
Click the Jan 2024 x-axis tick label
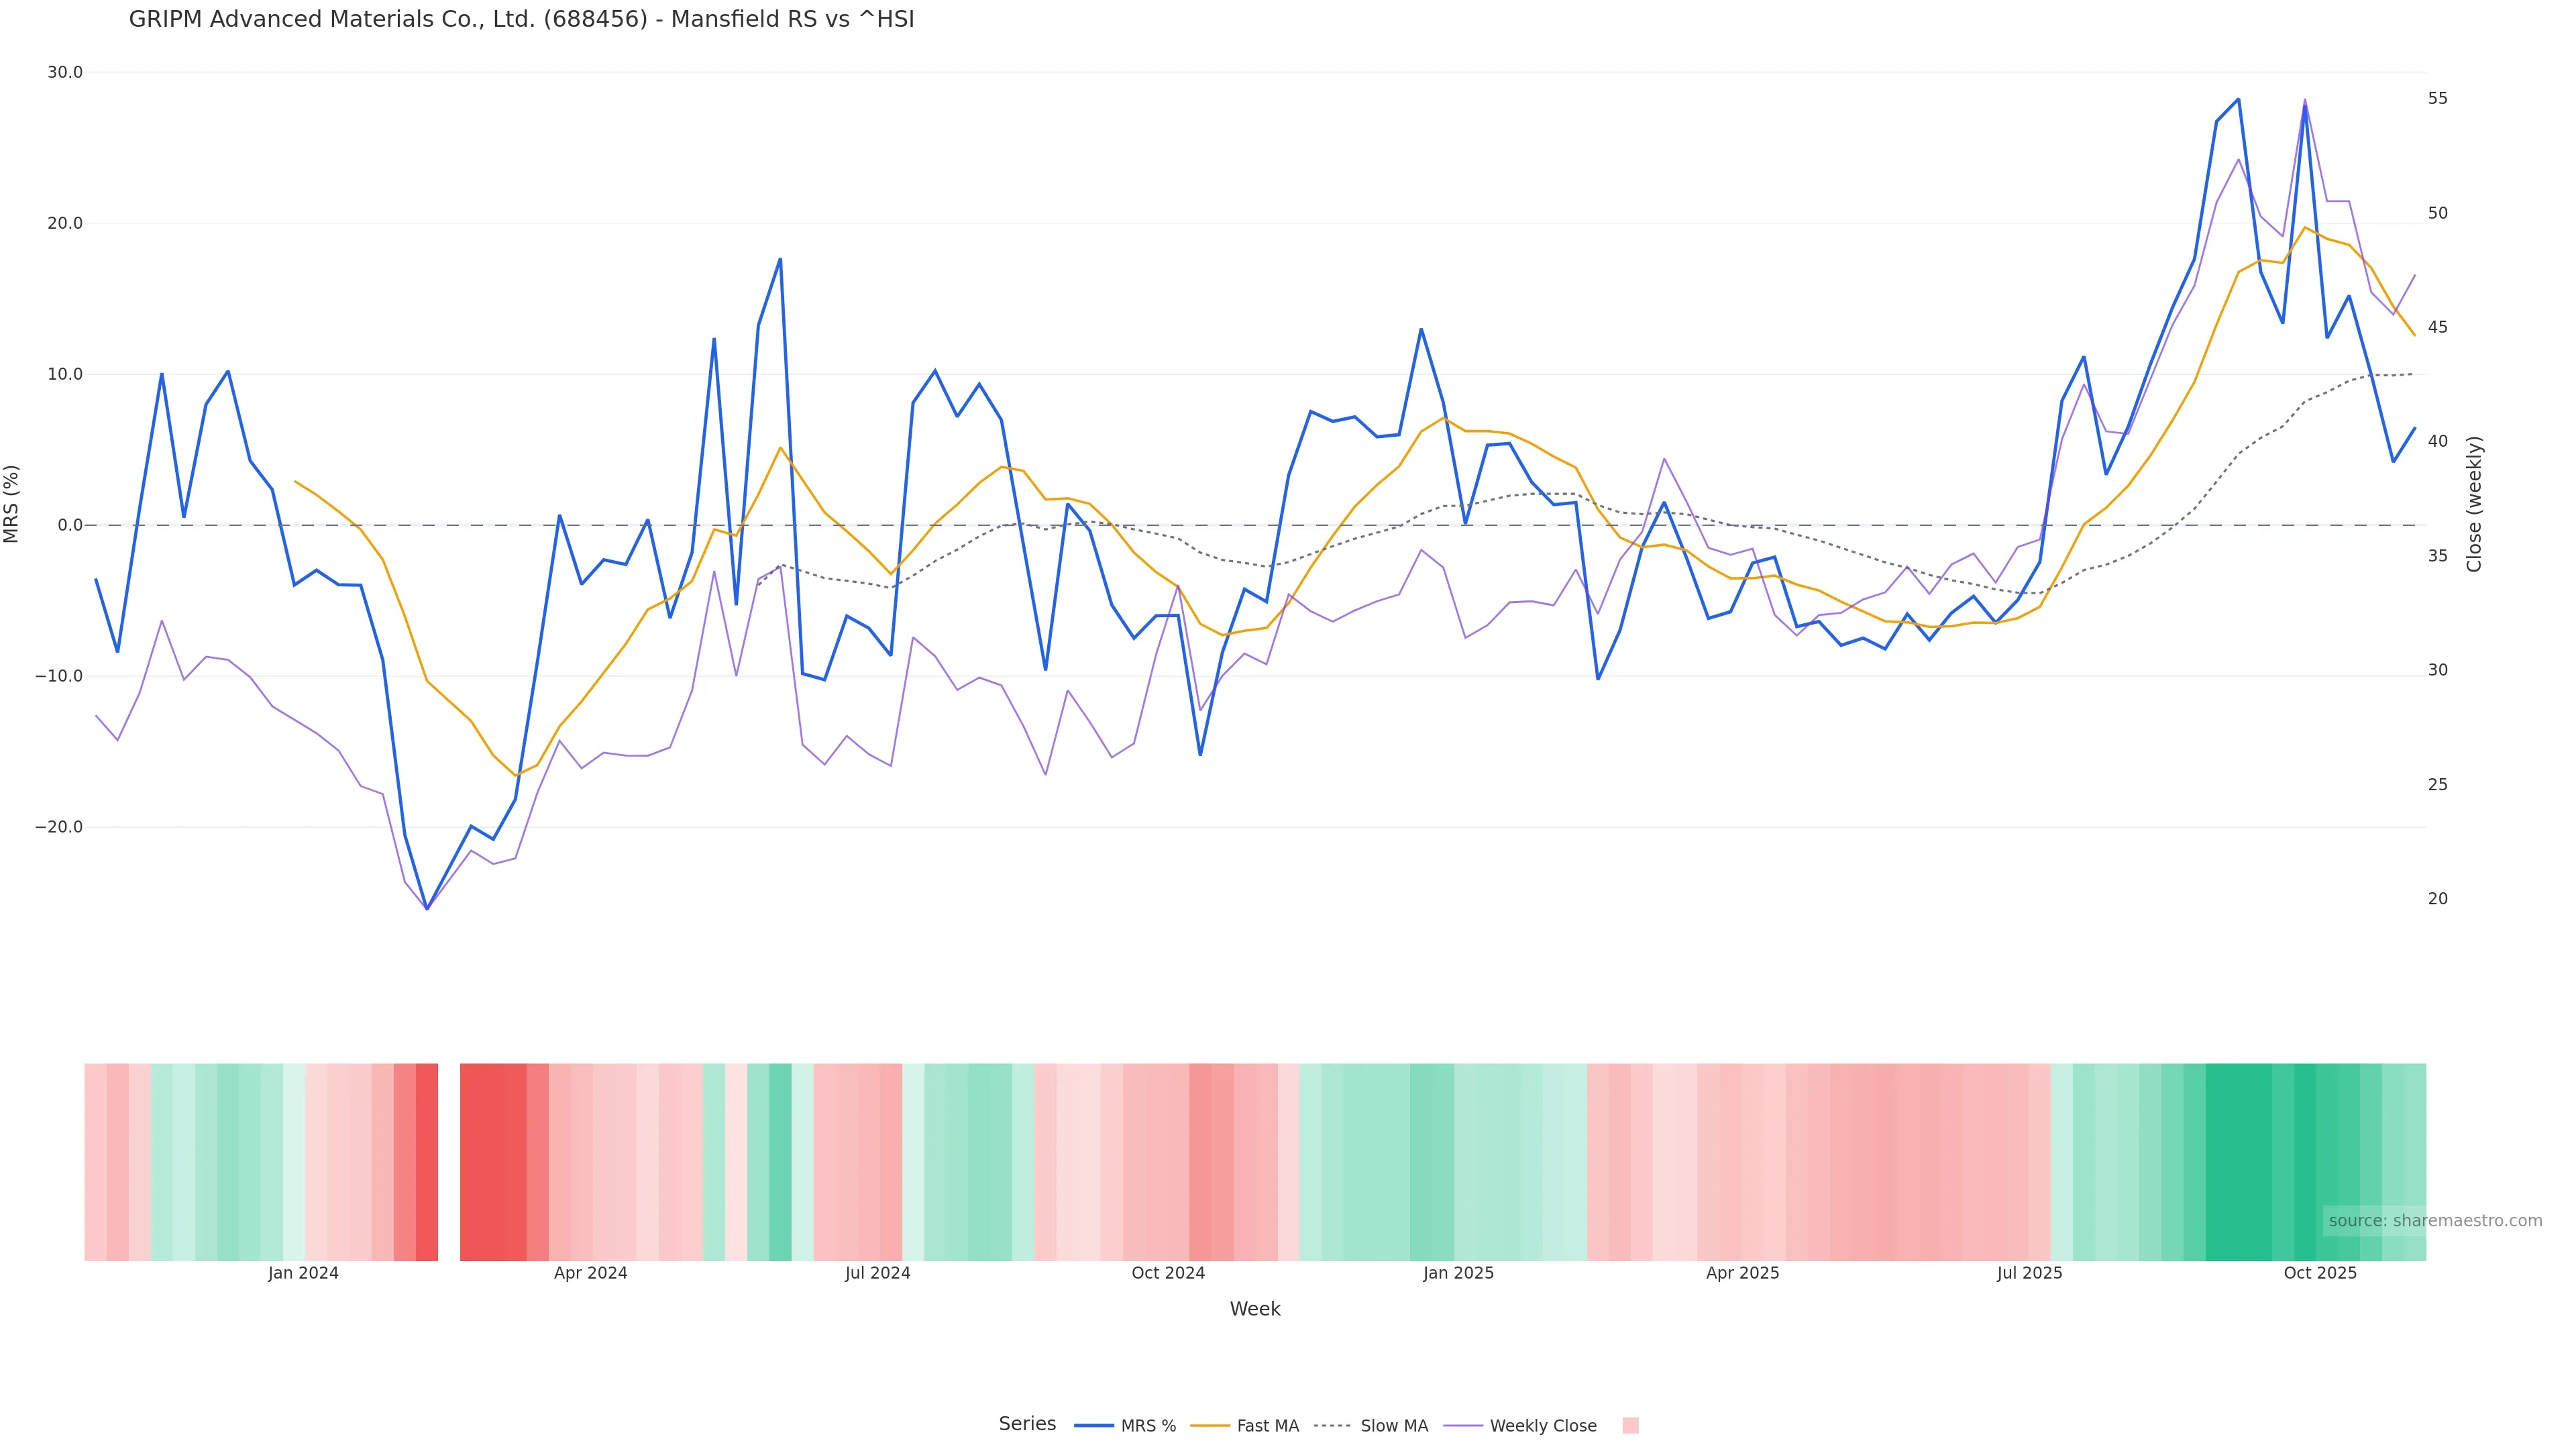point(303,1273)
